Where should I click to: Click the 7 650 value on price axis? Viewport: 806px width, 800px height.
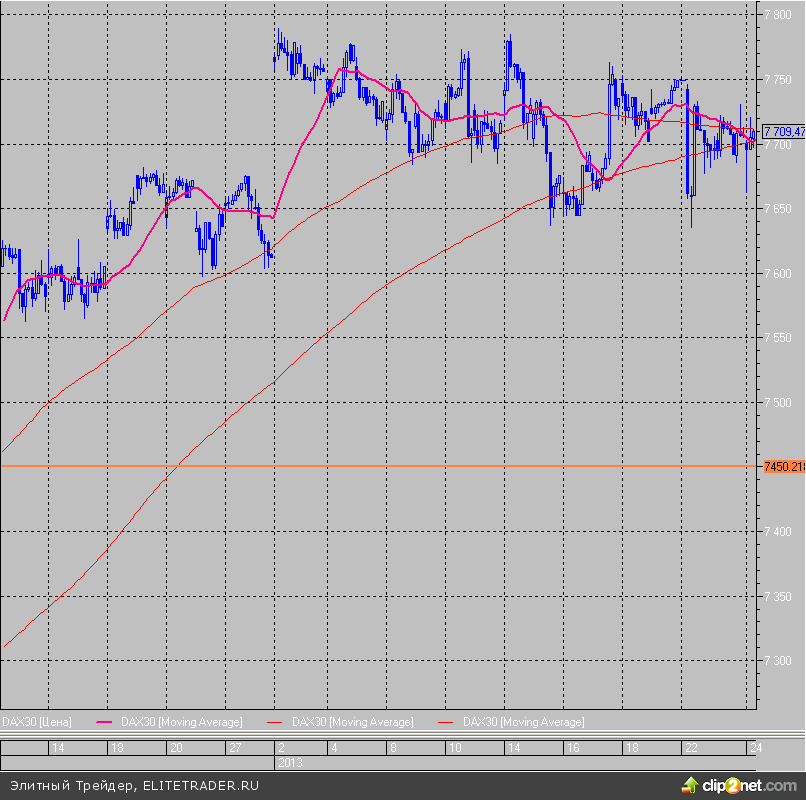[x=778, y=209]
